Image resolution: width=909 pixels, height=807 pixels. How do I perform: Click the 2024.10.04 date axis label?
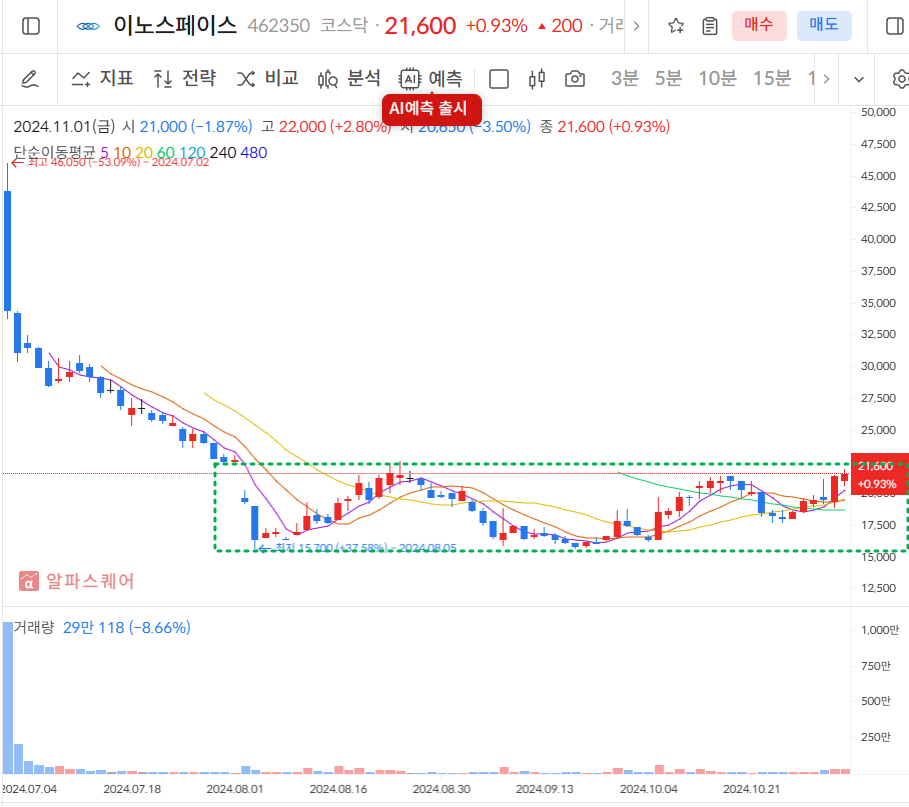click(648, 789)
